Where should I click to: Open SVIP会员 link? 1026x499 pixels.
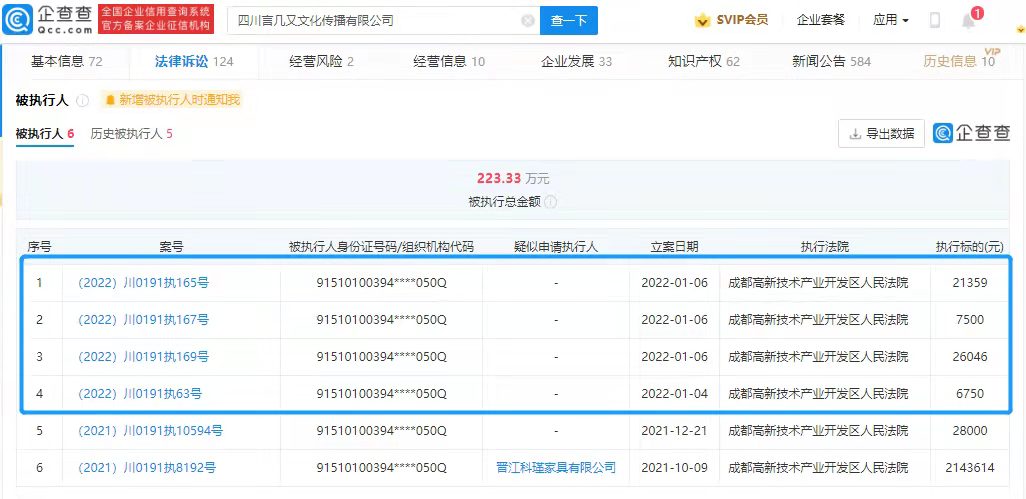pyautogui.click(x=741, y=20)
